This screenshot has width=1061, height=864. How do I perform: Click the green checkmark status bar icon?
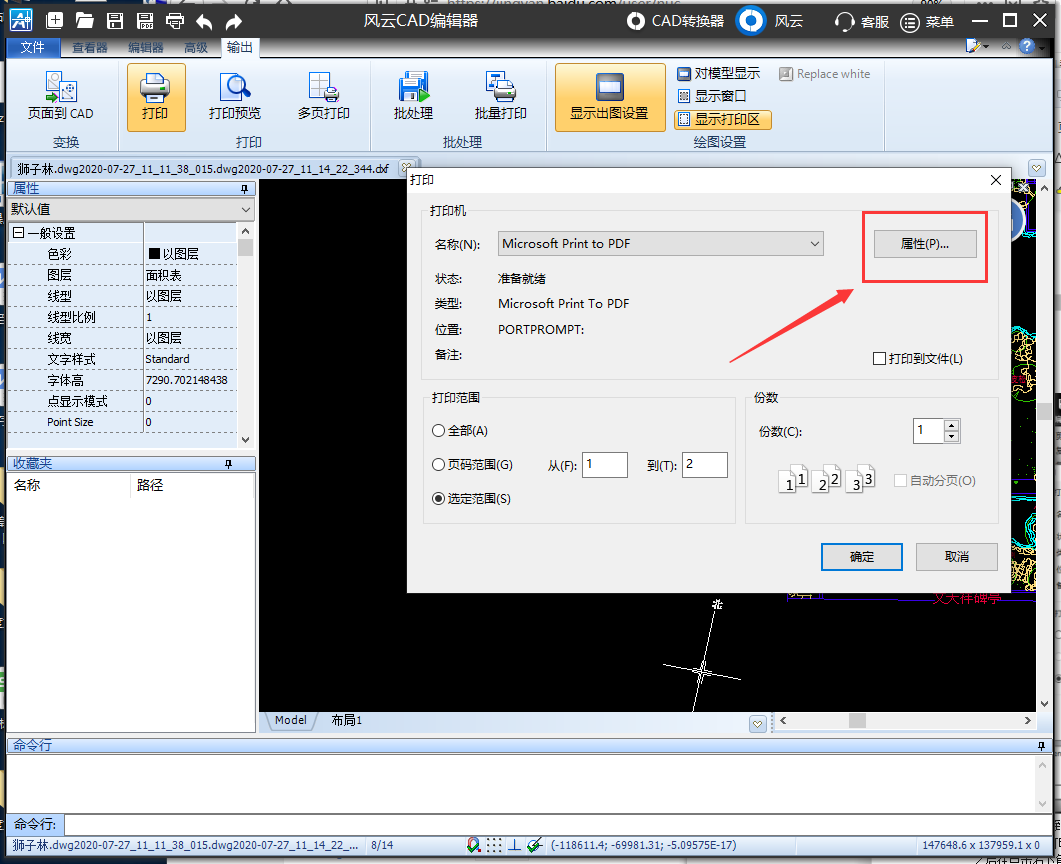coord(535,845)
